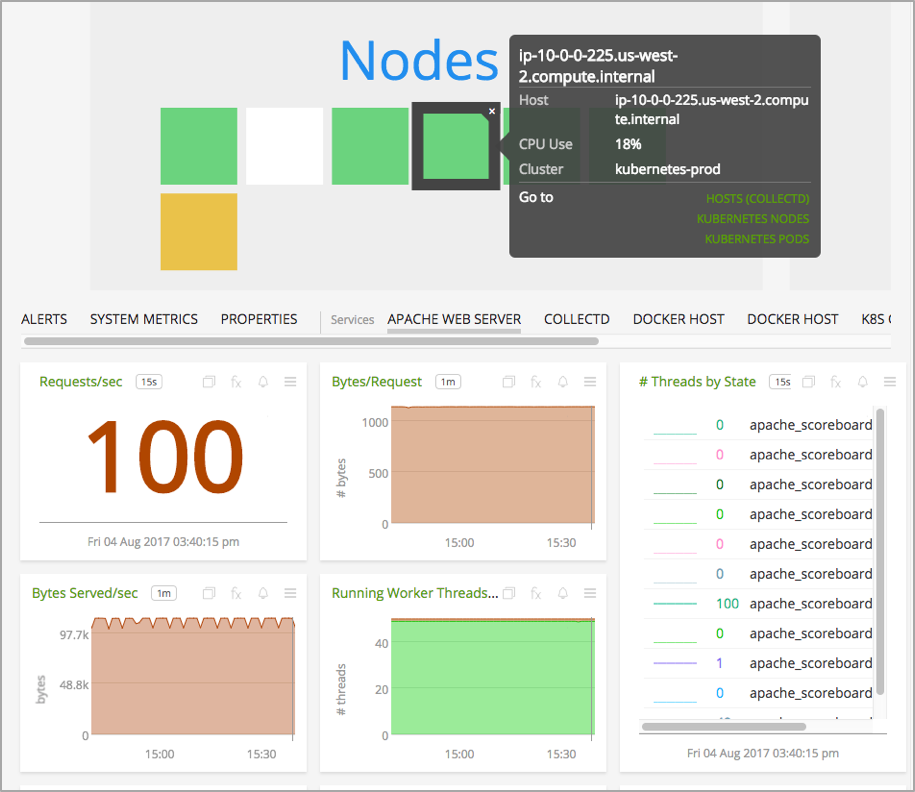Click copy icon on Running Worker Threads chart
Viewport: 915px width, 792px height.
pyautogui.click(x=509, y=593)
